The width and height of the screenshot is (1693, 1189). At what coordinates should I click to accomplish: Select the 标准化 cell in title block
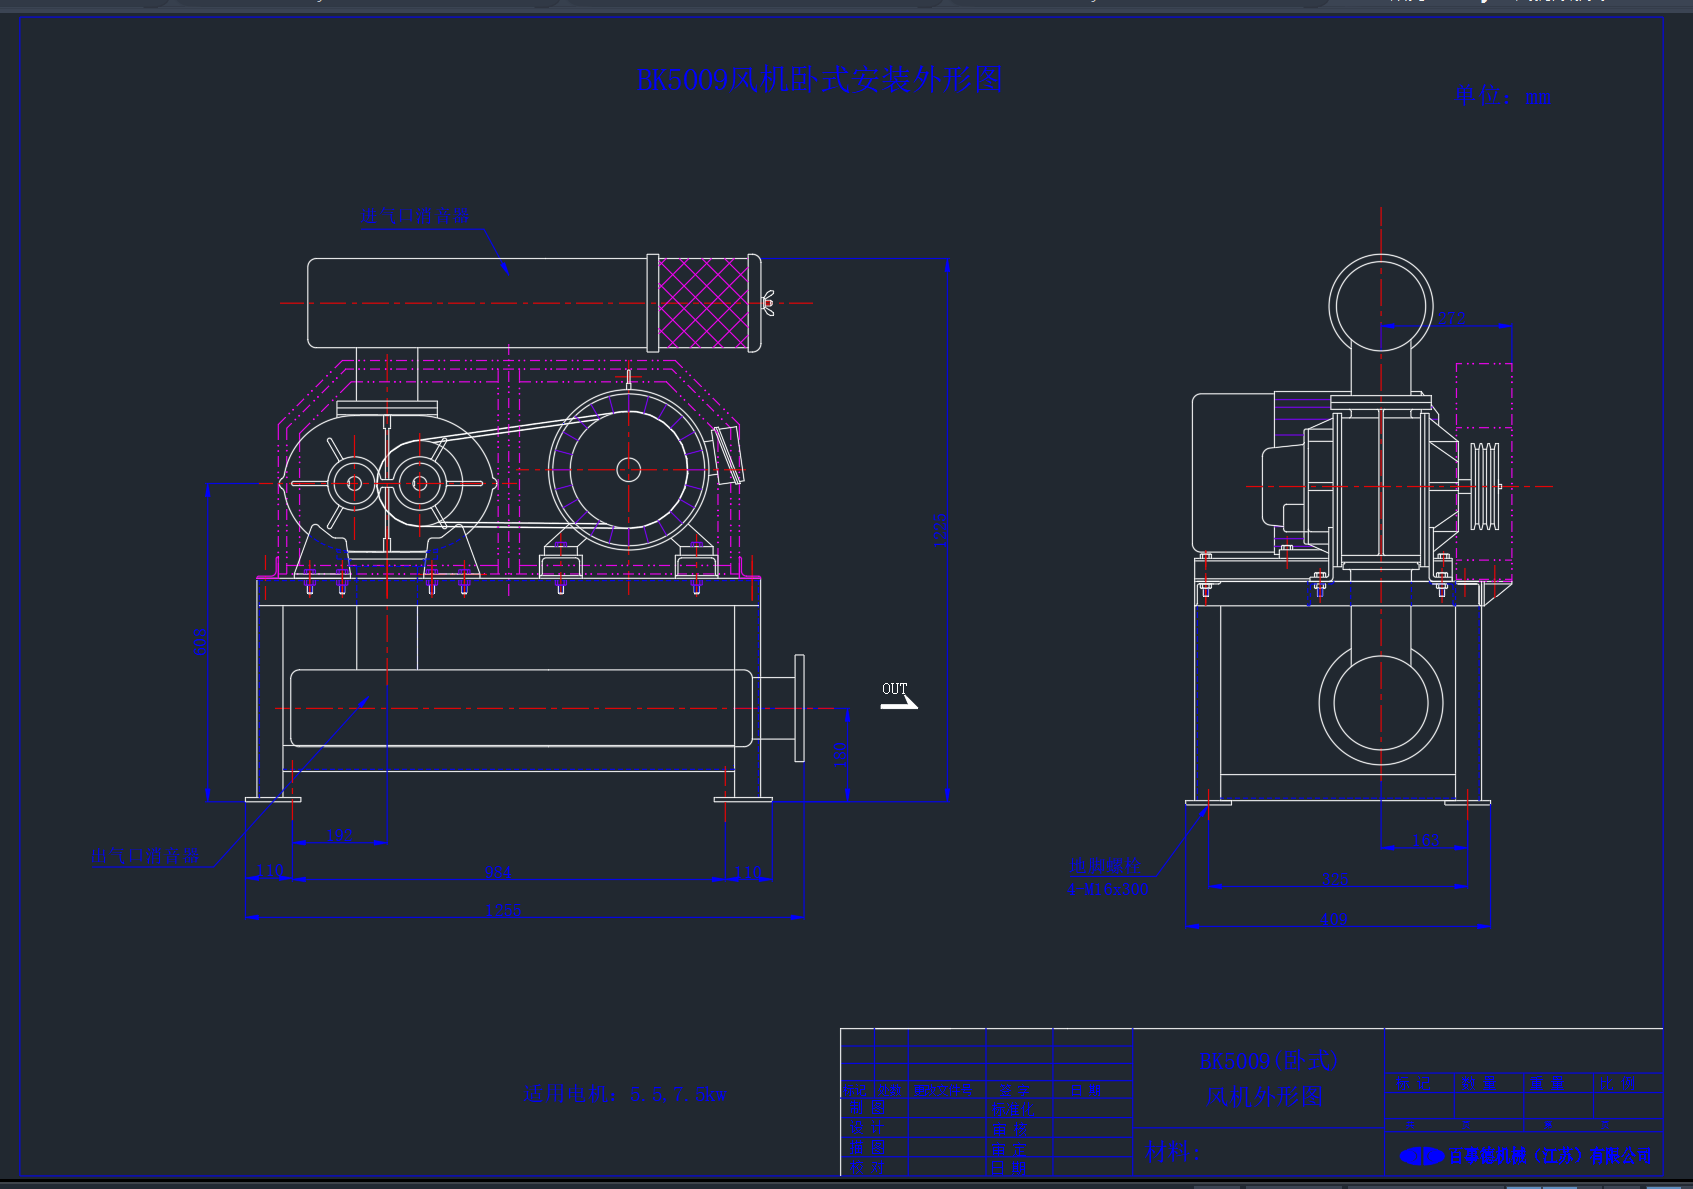pos(1013,1109)
